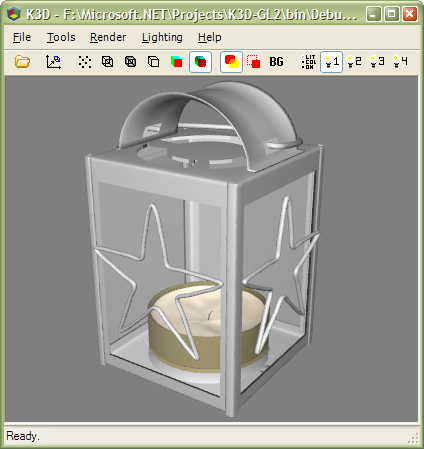This screenshot has width=424, height=449.
Task: Toggle the overlapping color circles blending button
Action: pyautogui.click(x=231, y=62)
